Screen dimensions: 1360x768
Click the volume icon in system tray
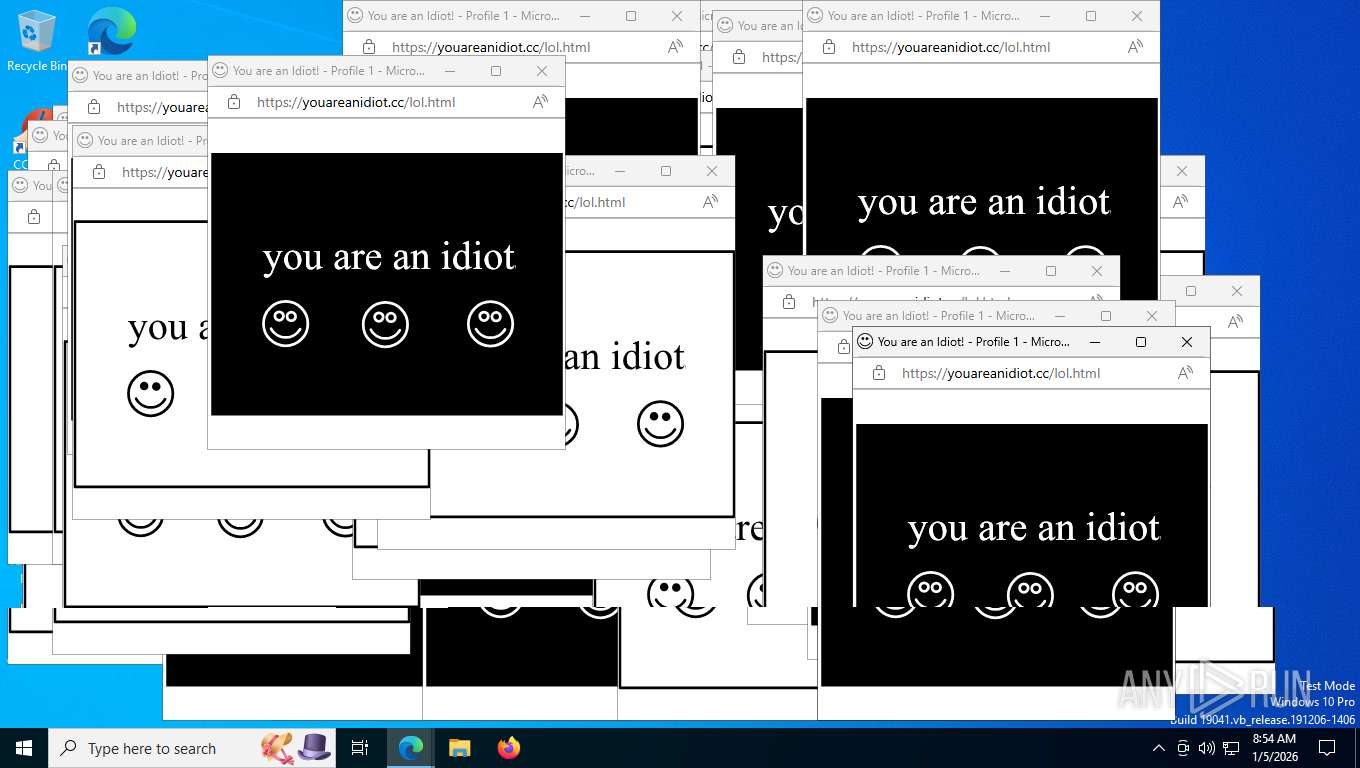[1206, 748]
